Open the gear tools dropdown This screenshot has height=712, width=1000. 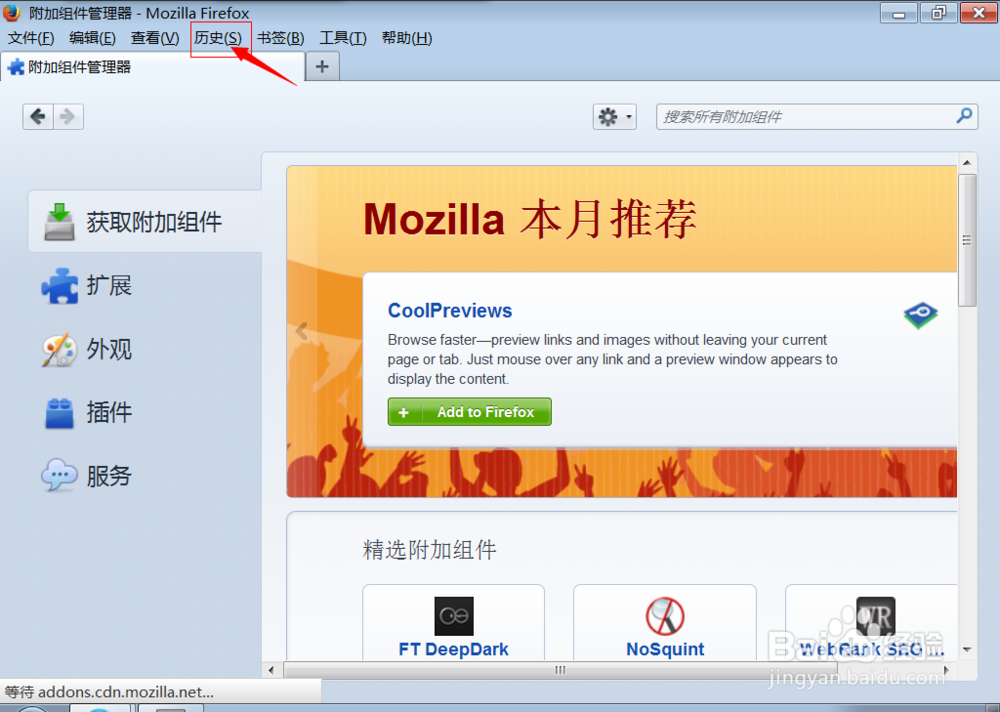[614, 117]
